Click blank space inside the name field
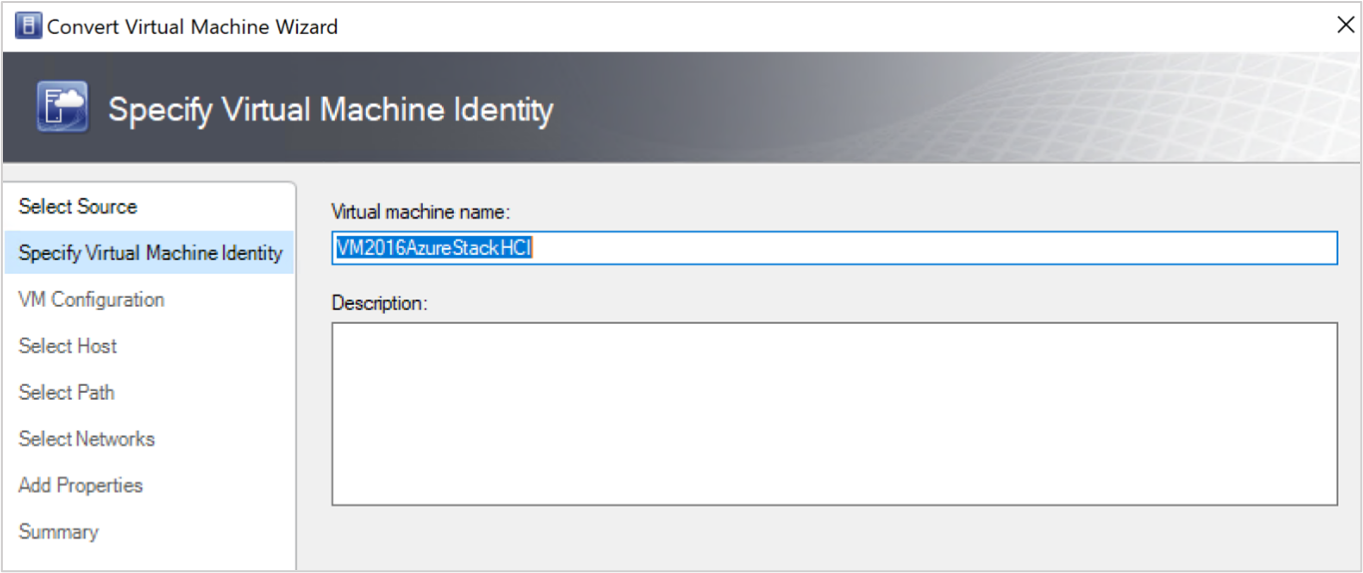1363x573 pixels. pyautogui.click(x=900, y=249)
